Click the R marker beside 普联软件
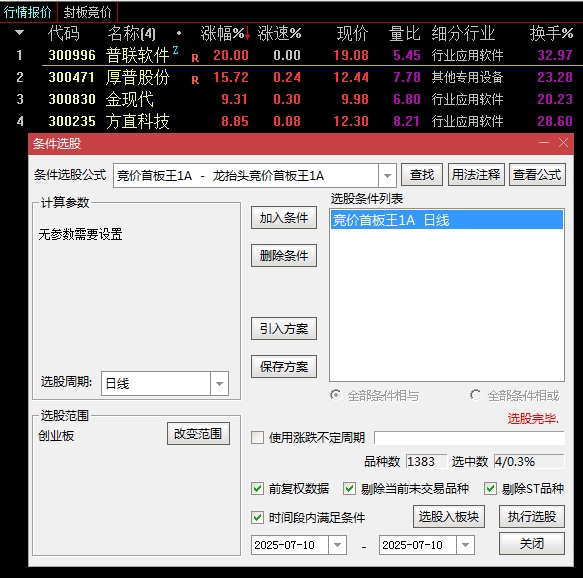The width and height of the screenshot is (583, 578). pyautogui.click(x=195, y=58)
